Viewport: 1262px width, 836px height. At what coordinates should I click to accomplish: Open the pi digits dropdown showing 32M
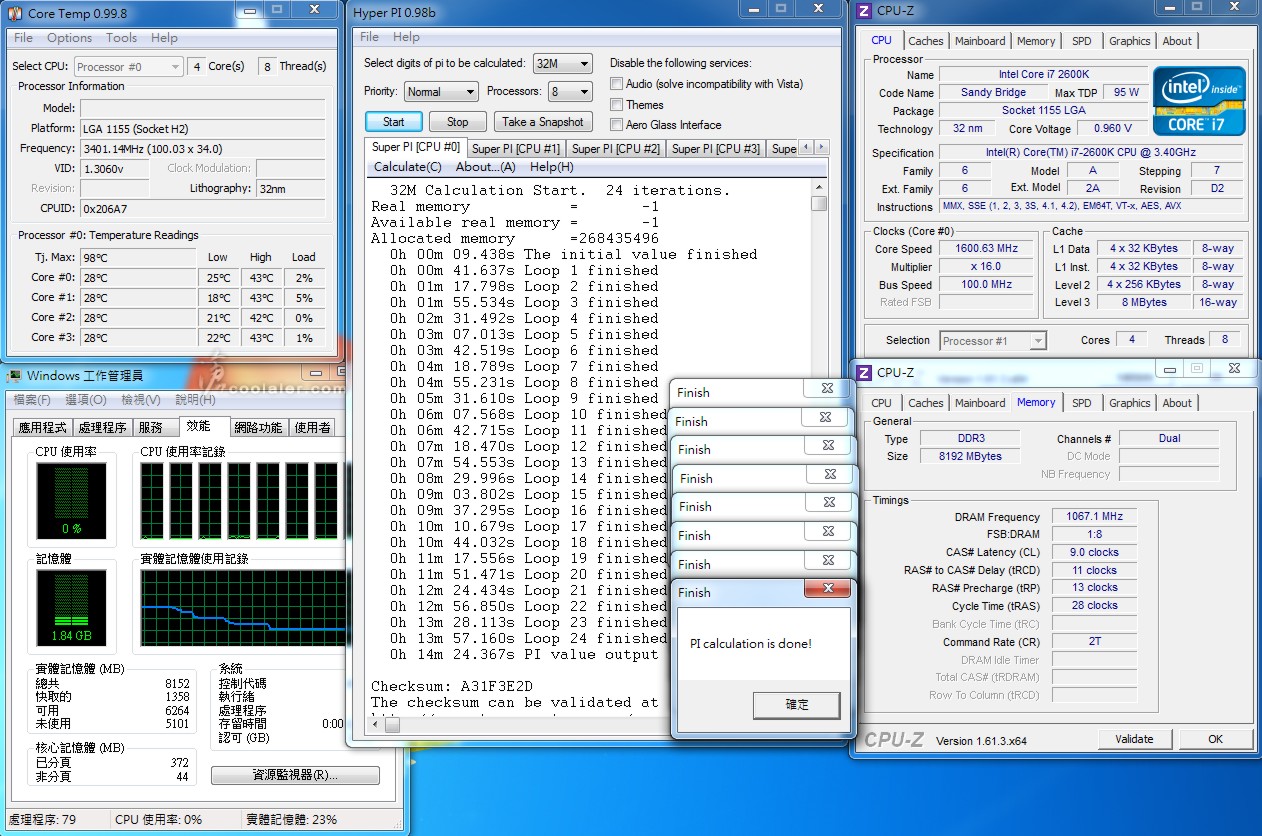click(563, 63)
